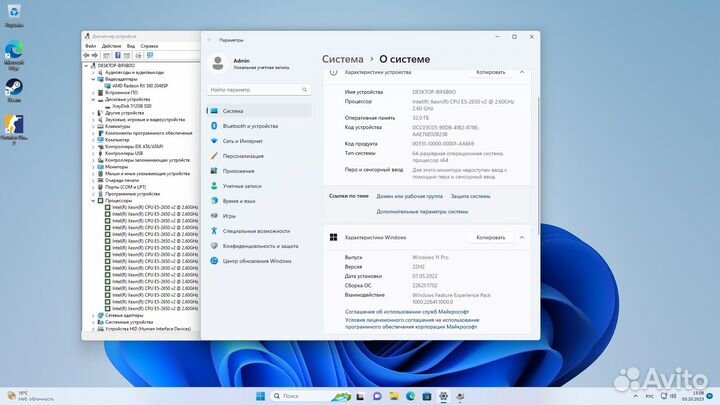Click the Admin account profile in Settings
Image resolution: width=720 pixels, height=405 pixels.
click(250, 63)
